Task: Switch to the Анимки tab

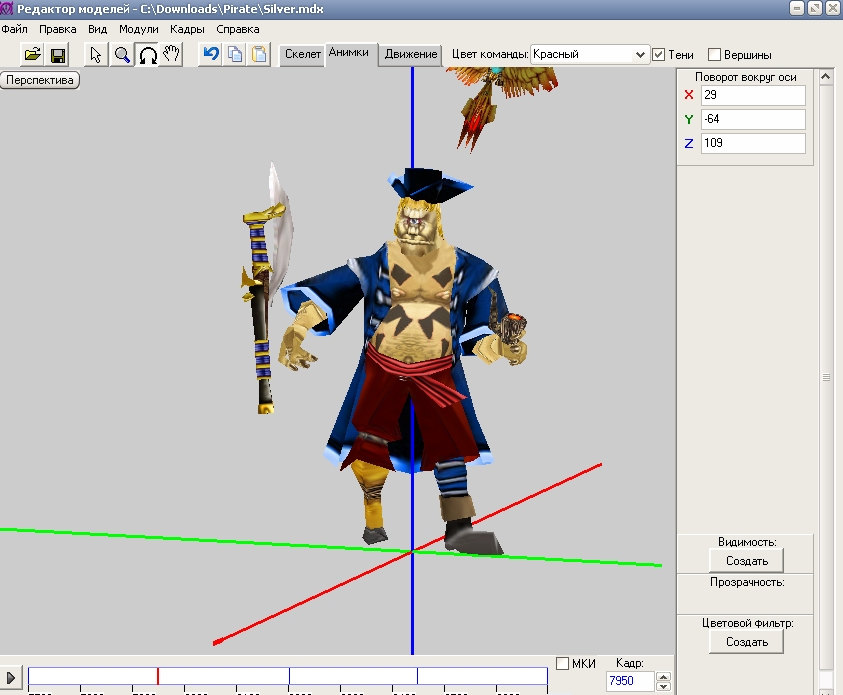Action: (349, 53)
